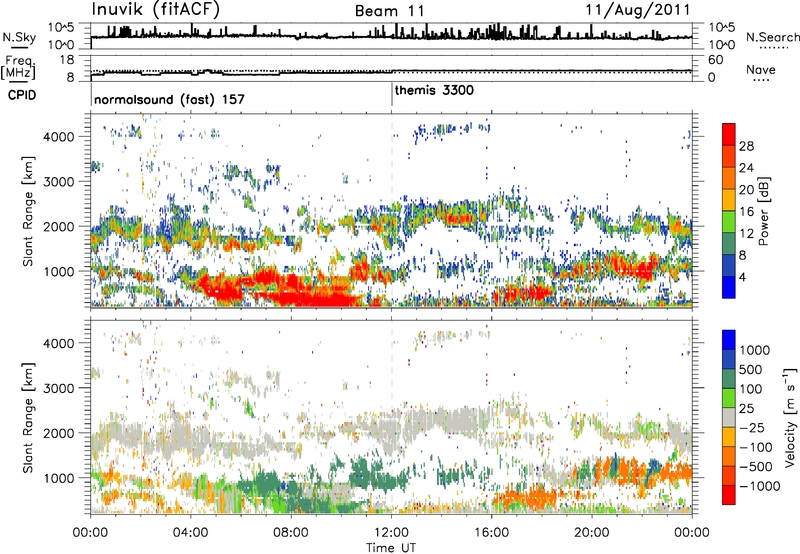Click the 'Nave' legend label
The image size is (800, 554).
tap(760, 69)
